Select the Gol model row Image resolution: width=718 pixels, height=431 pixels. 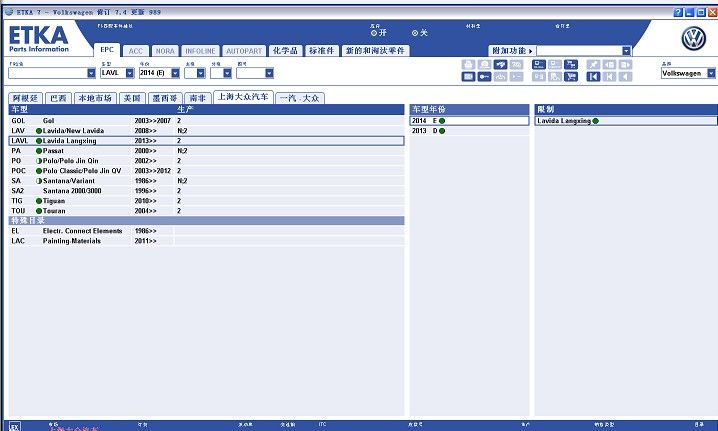pos(207,121)
